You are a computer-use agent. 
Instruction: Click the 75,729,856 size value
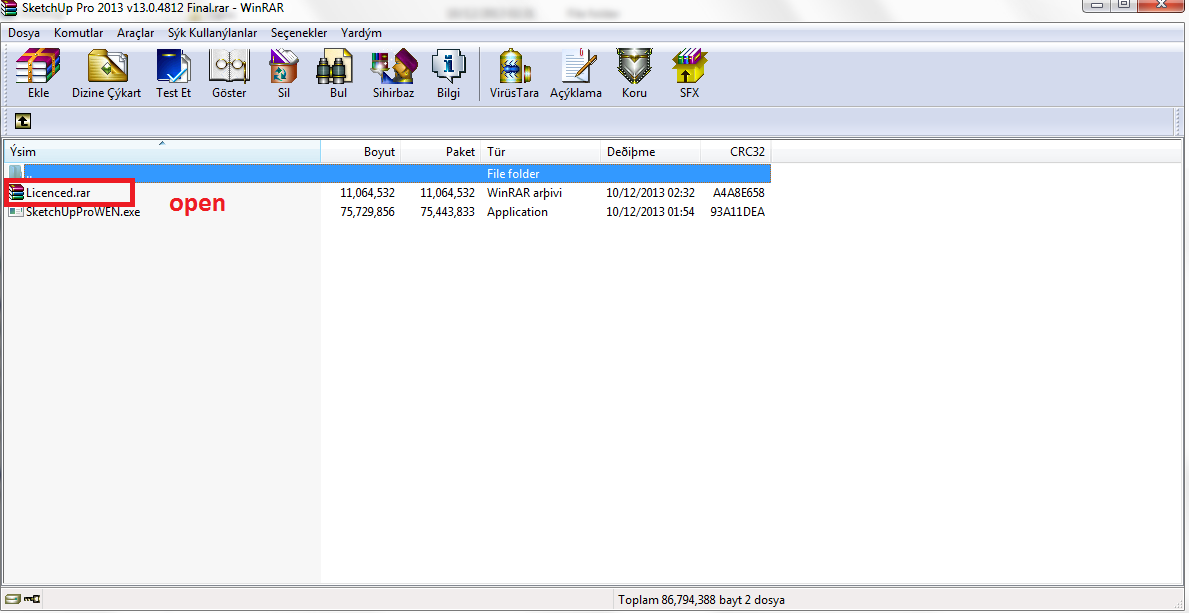click(368, 212)
